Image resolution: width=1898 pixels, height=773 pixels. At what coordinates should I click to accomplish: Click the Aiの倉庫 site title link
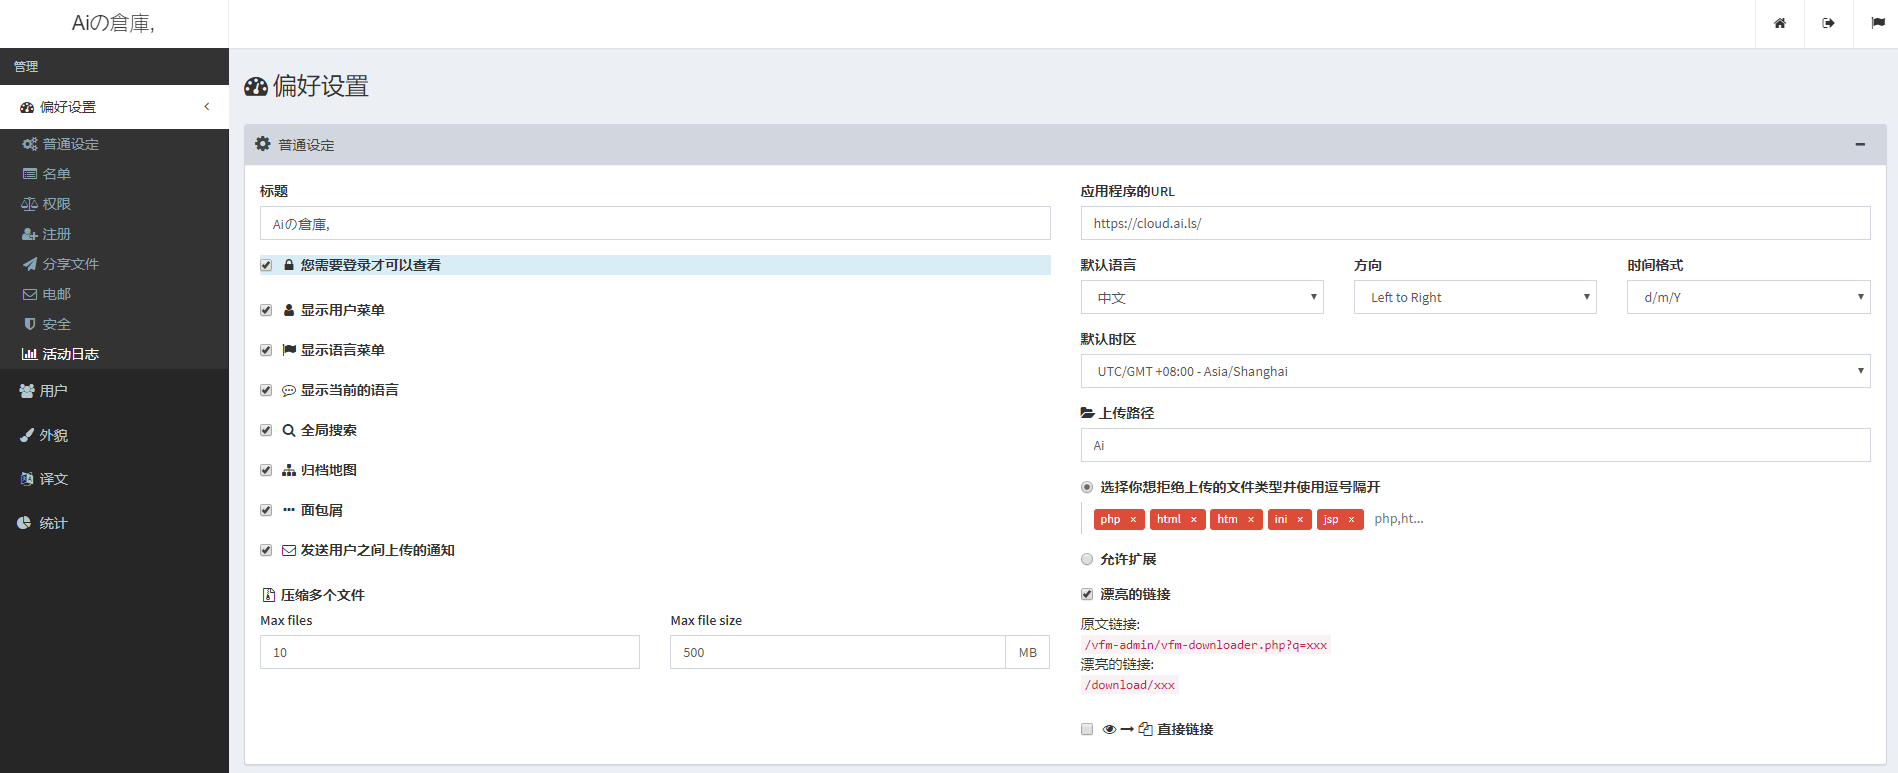pos(113,23)
